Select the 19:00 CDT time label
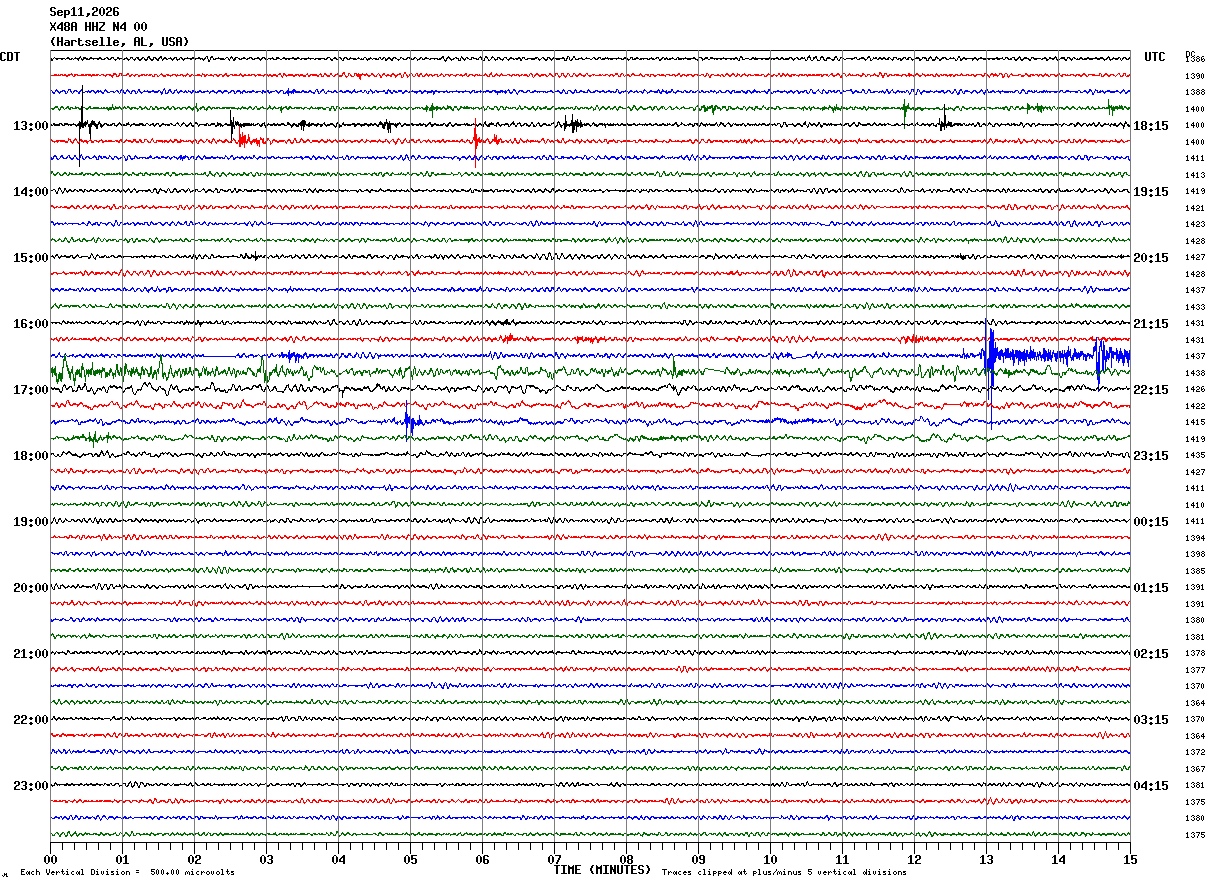 [31, 522]
